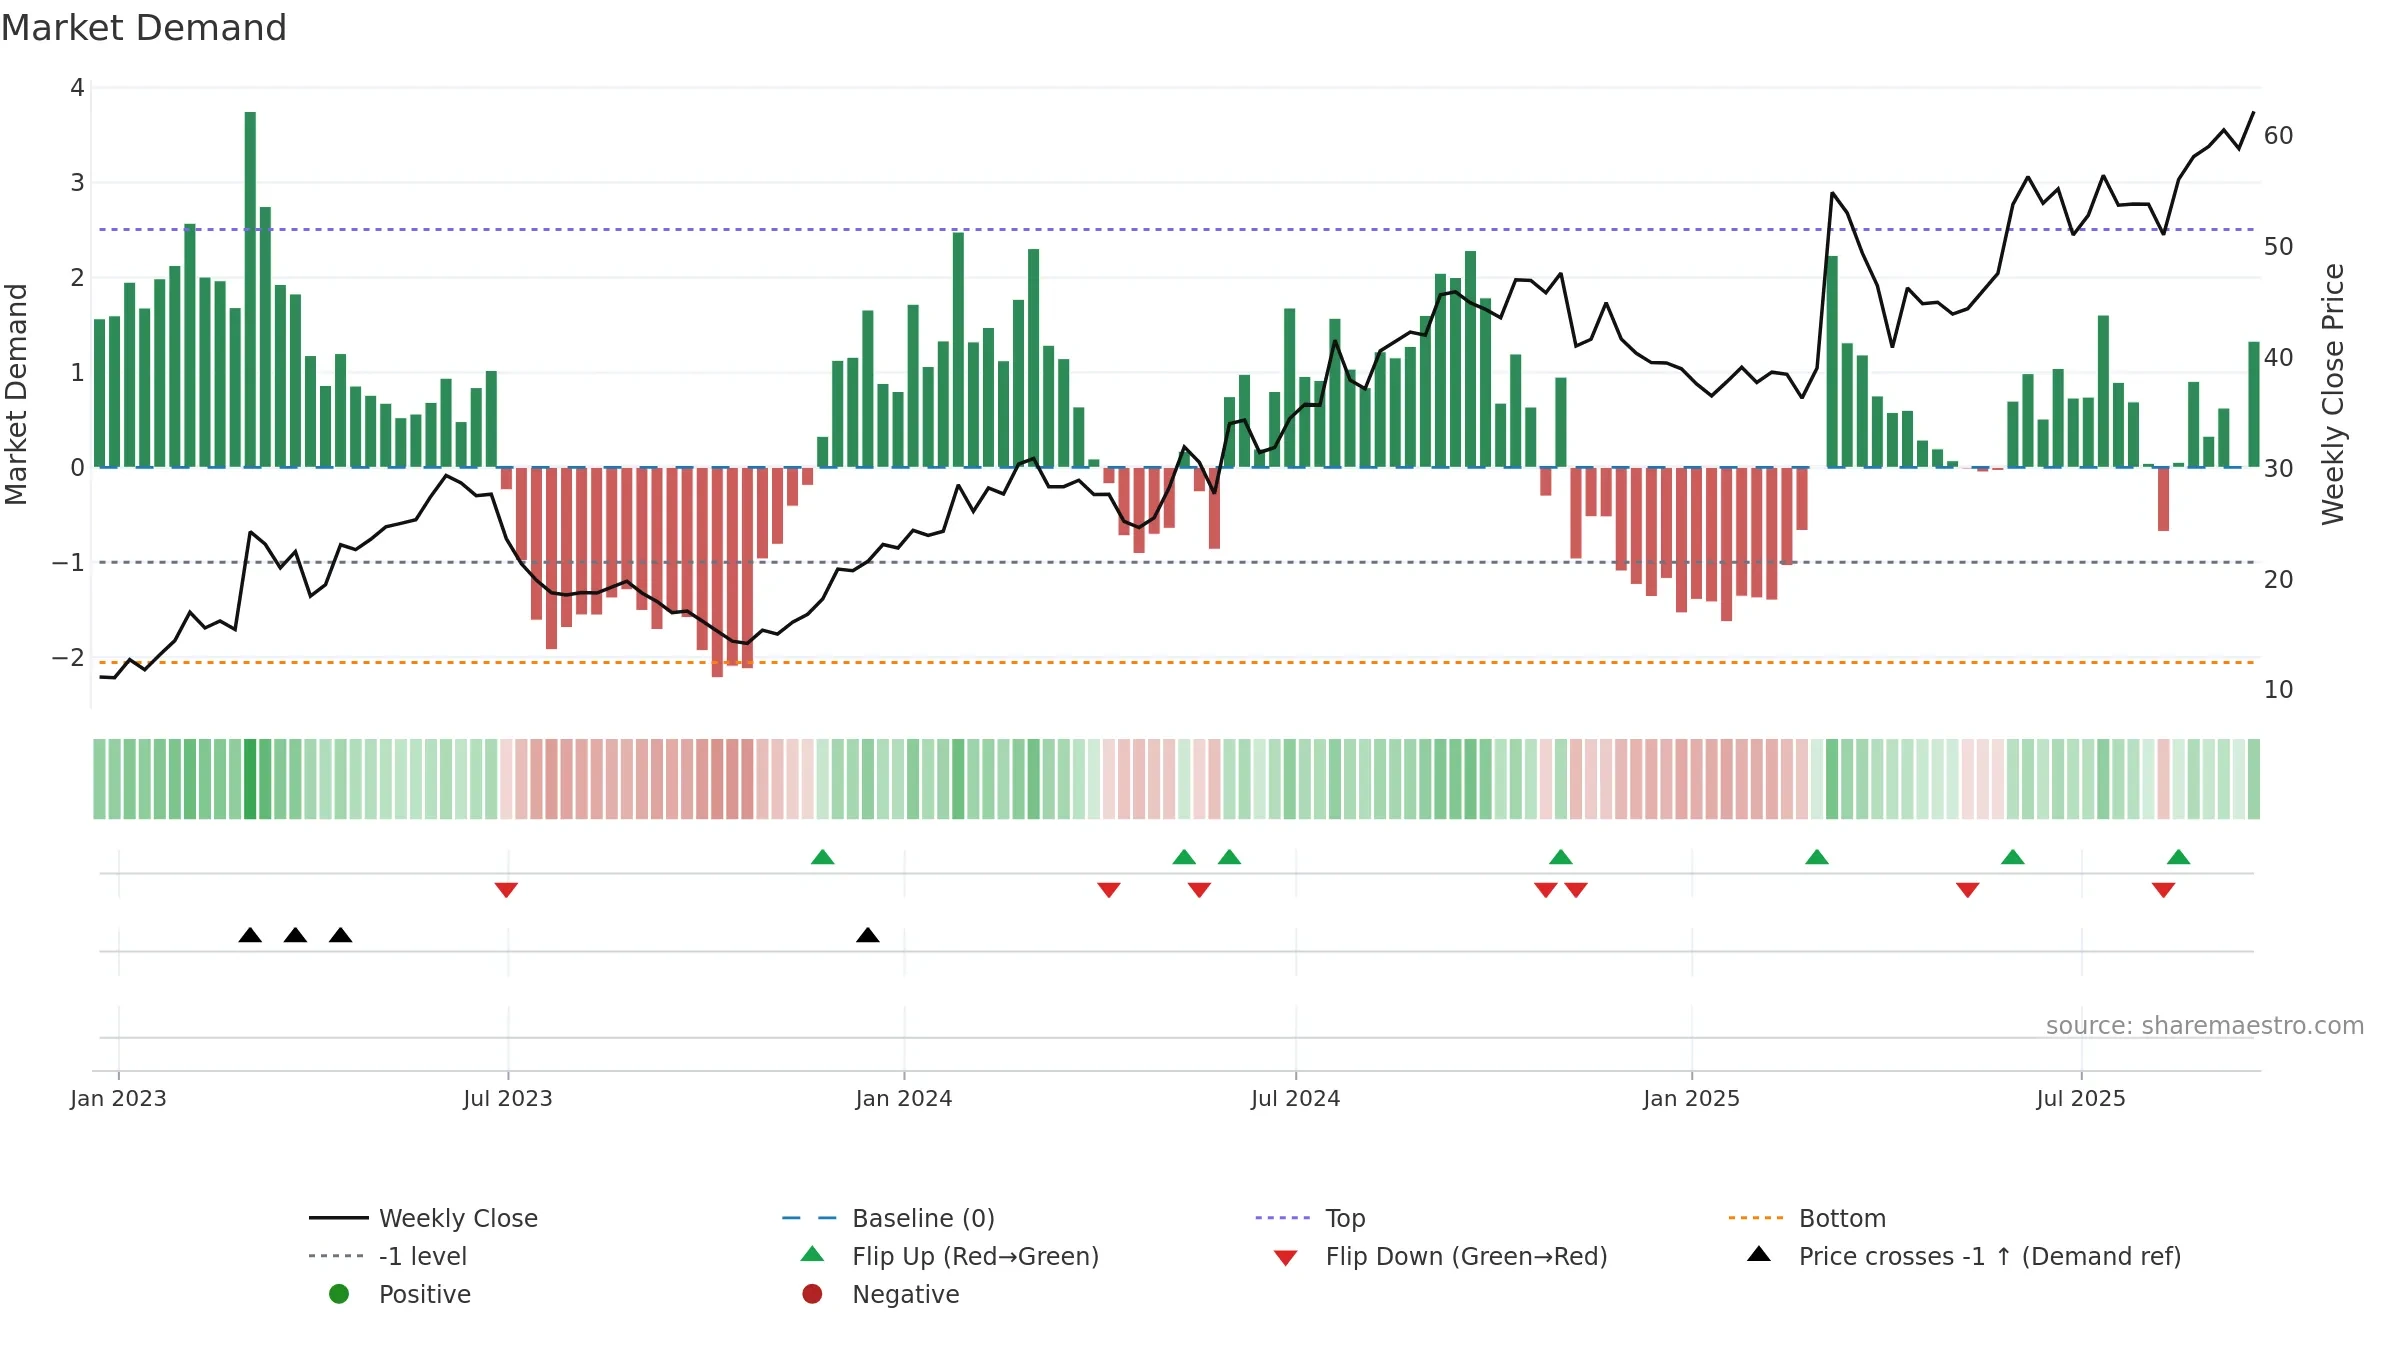Click the Market Demand chart title

point(144,28)
